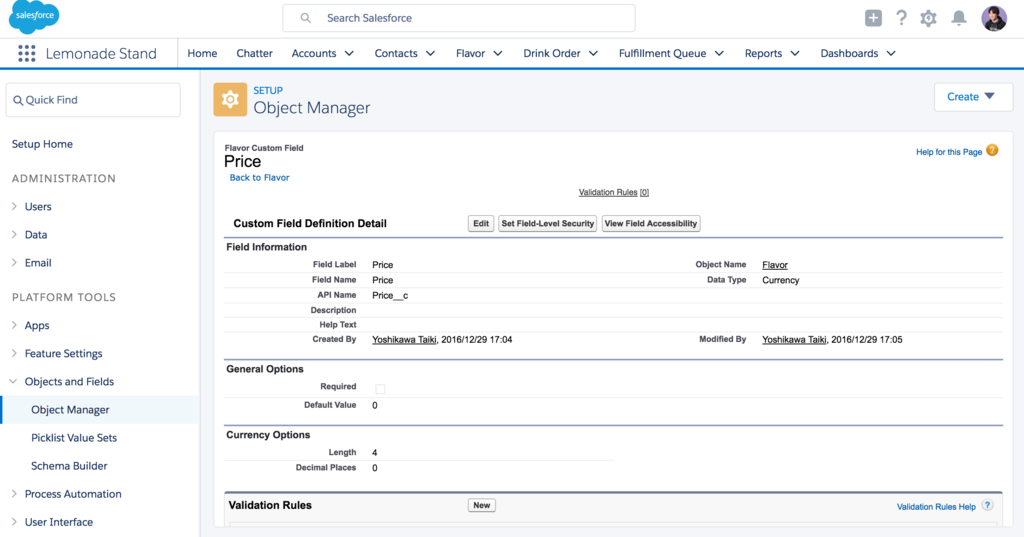The height and width of the screenshot is (537, 1024).
Task: Click New in Validation Rules
Action: [x=482, y=505]
